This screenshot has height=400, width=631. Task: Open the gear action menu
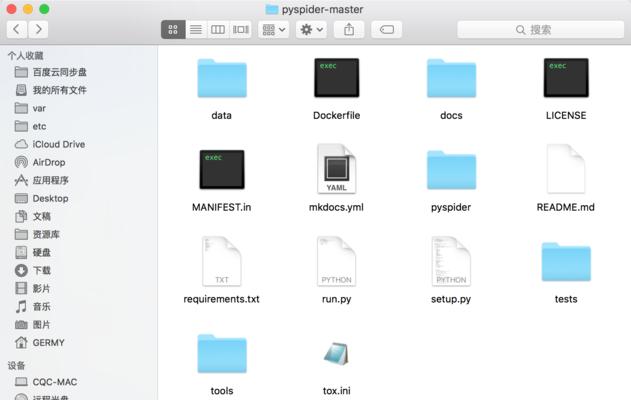[311, 29]
